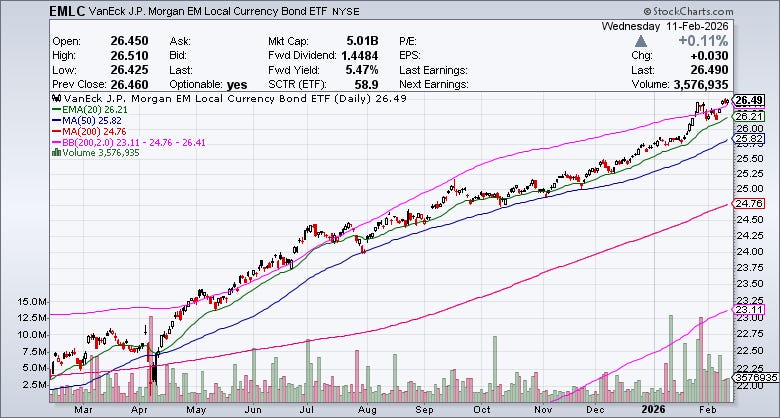This screenshot has height=418, width=780.
Task: Click the 15.0M volume axis label
Action: pyautogui.click(x=33, y=302)
